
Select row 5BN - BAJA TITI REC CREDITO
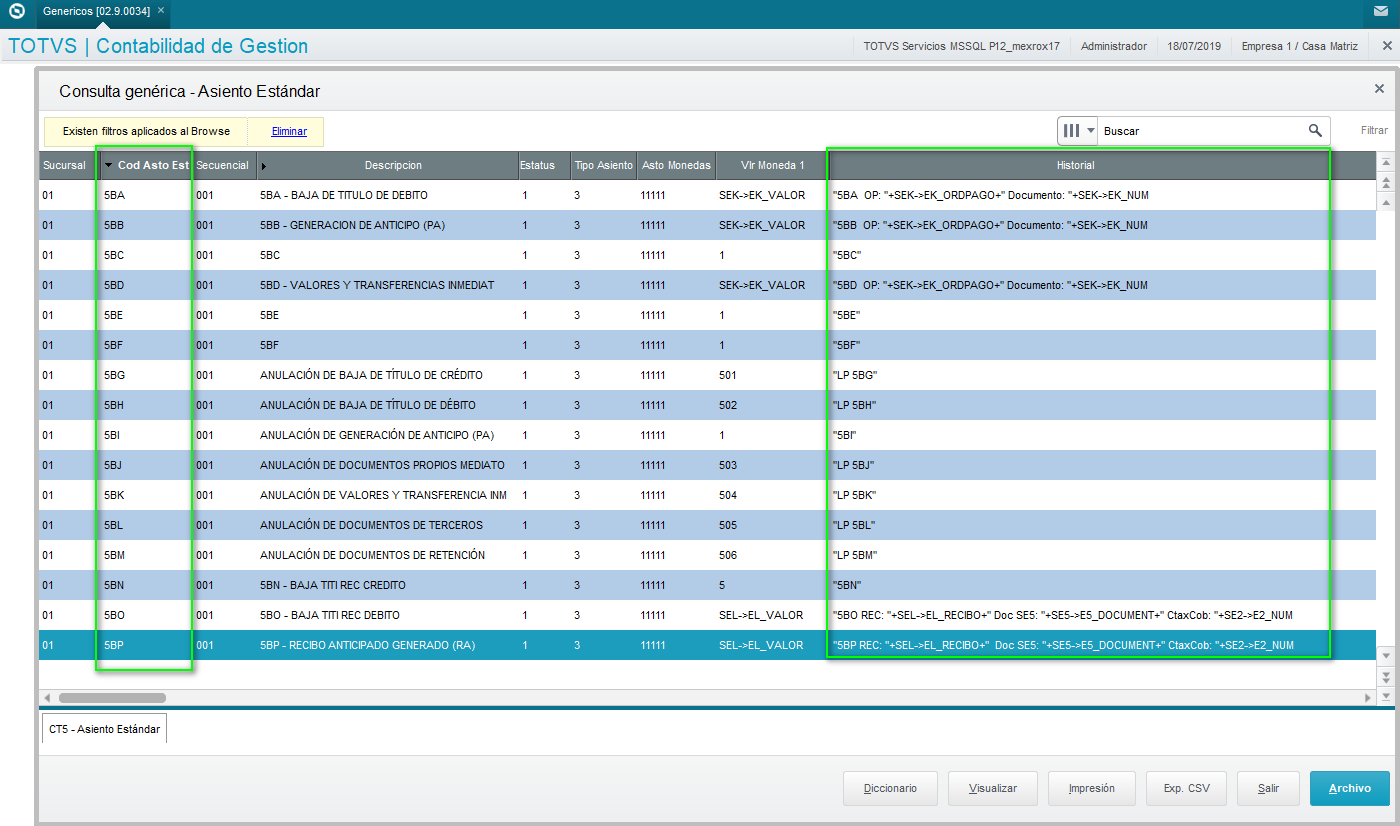707,585
